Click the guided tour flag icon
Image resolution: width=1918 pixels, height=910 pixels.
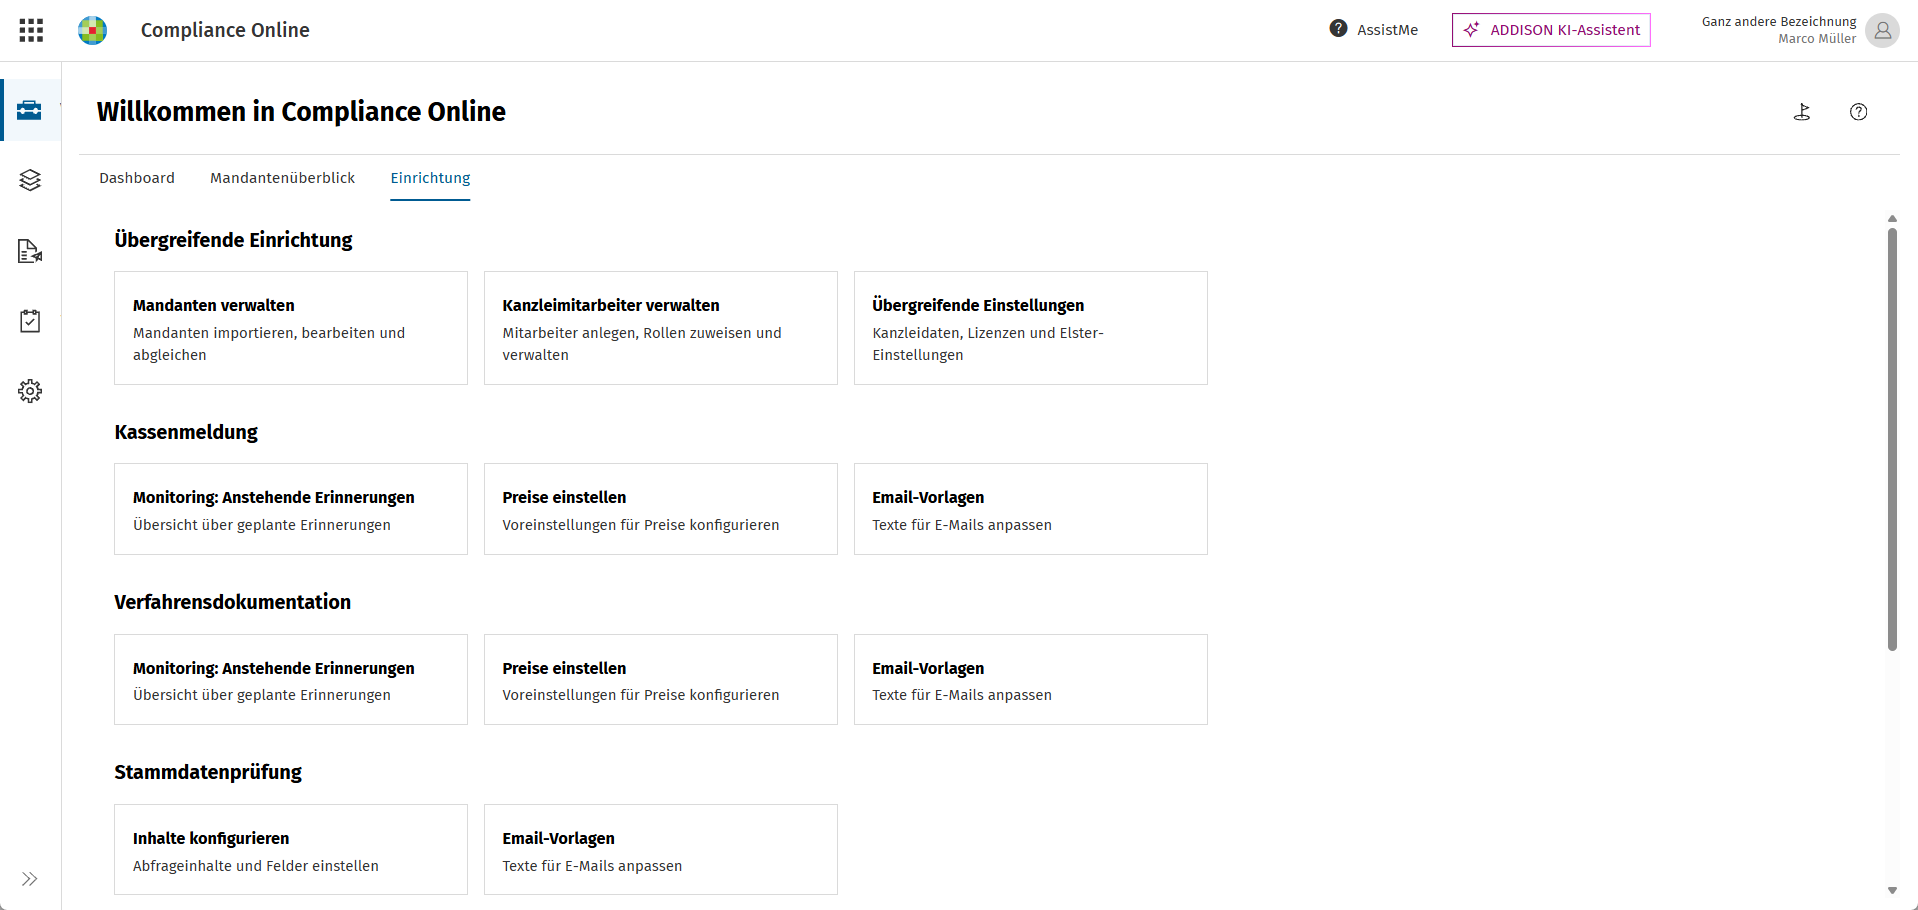click(x=1802, y=112)
